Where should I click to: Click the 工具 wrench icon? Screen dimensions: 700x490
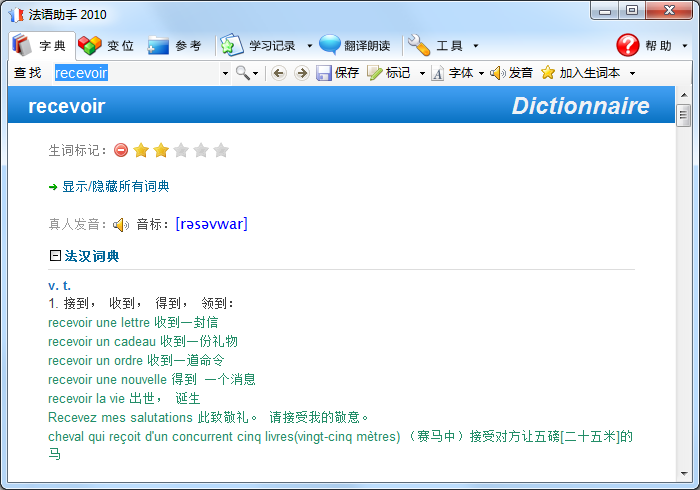click(x=419, y=45)
